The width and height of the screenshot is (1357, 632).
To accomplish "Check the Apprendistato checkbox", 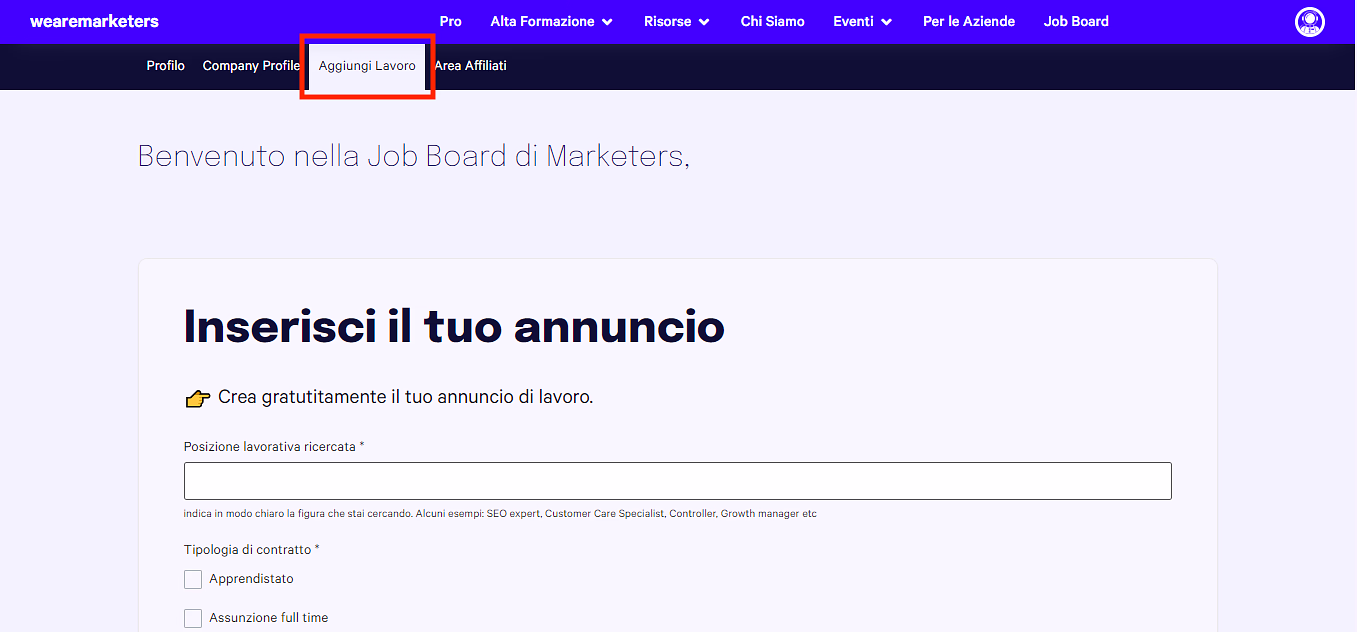I will (192, 578).
